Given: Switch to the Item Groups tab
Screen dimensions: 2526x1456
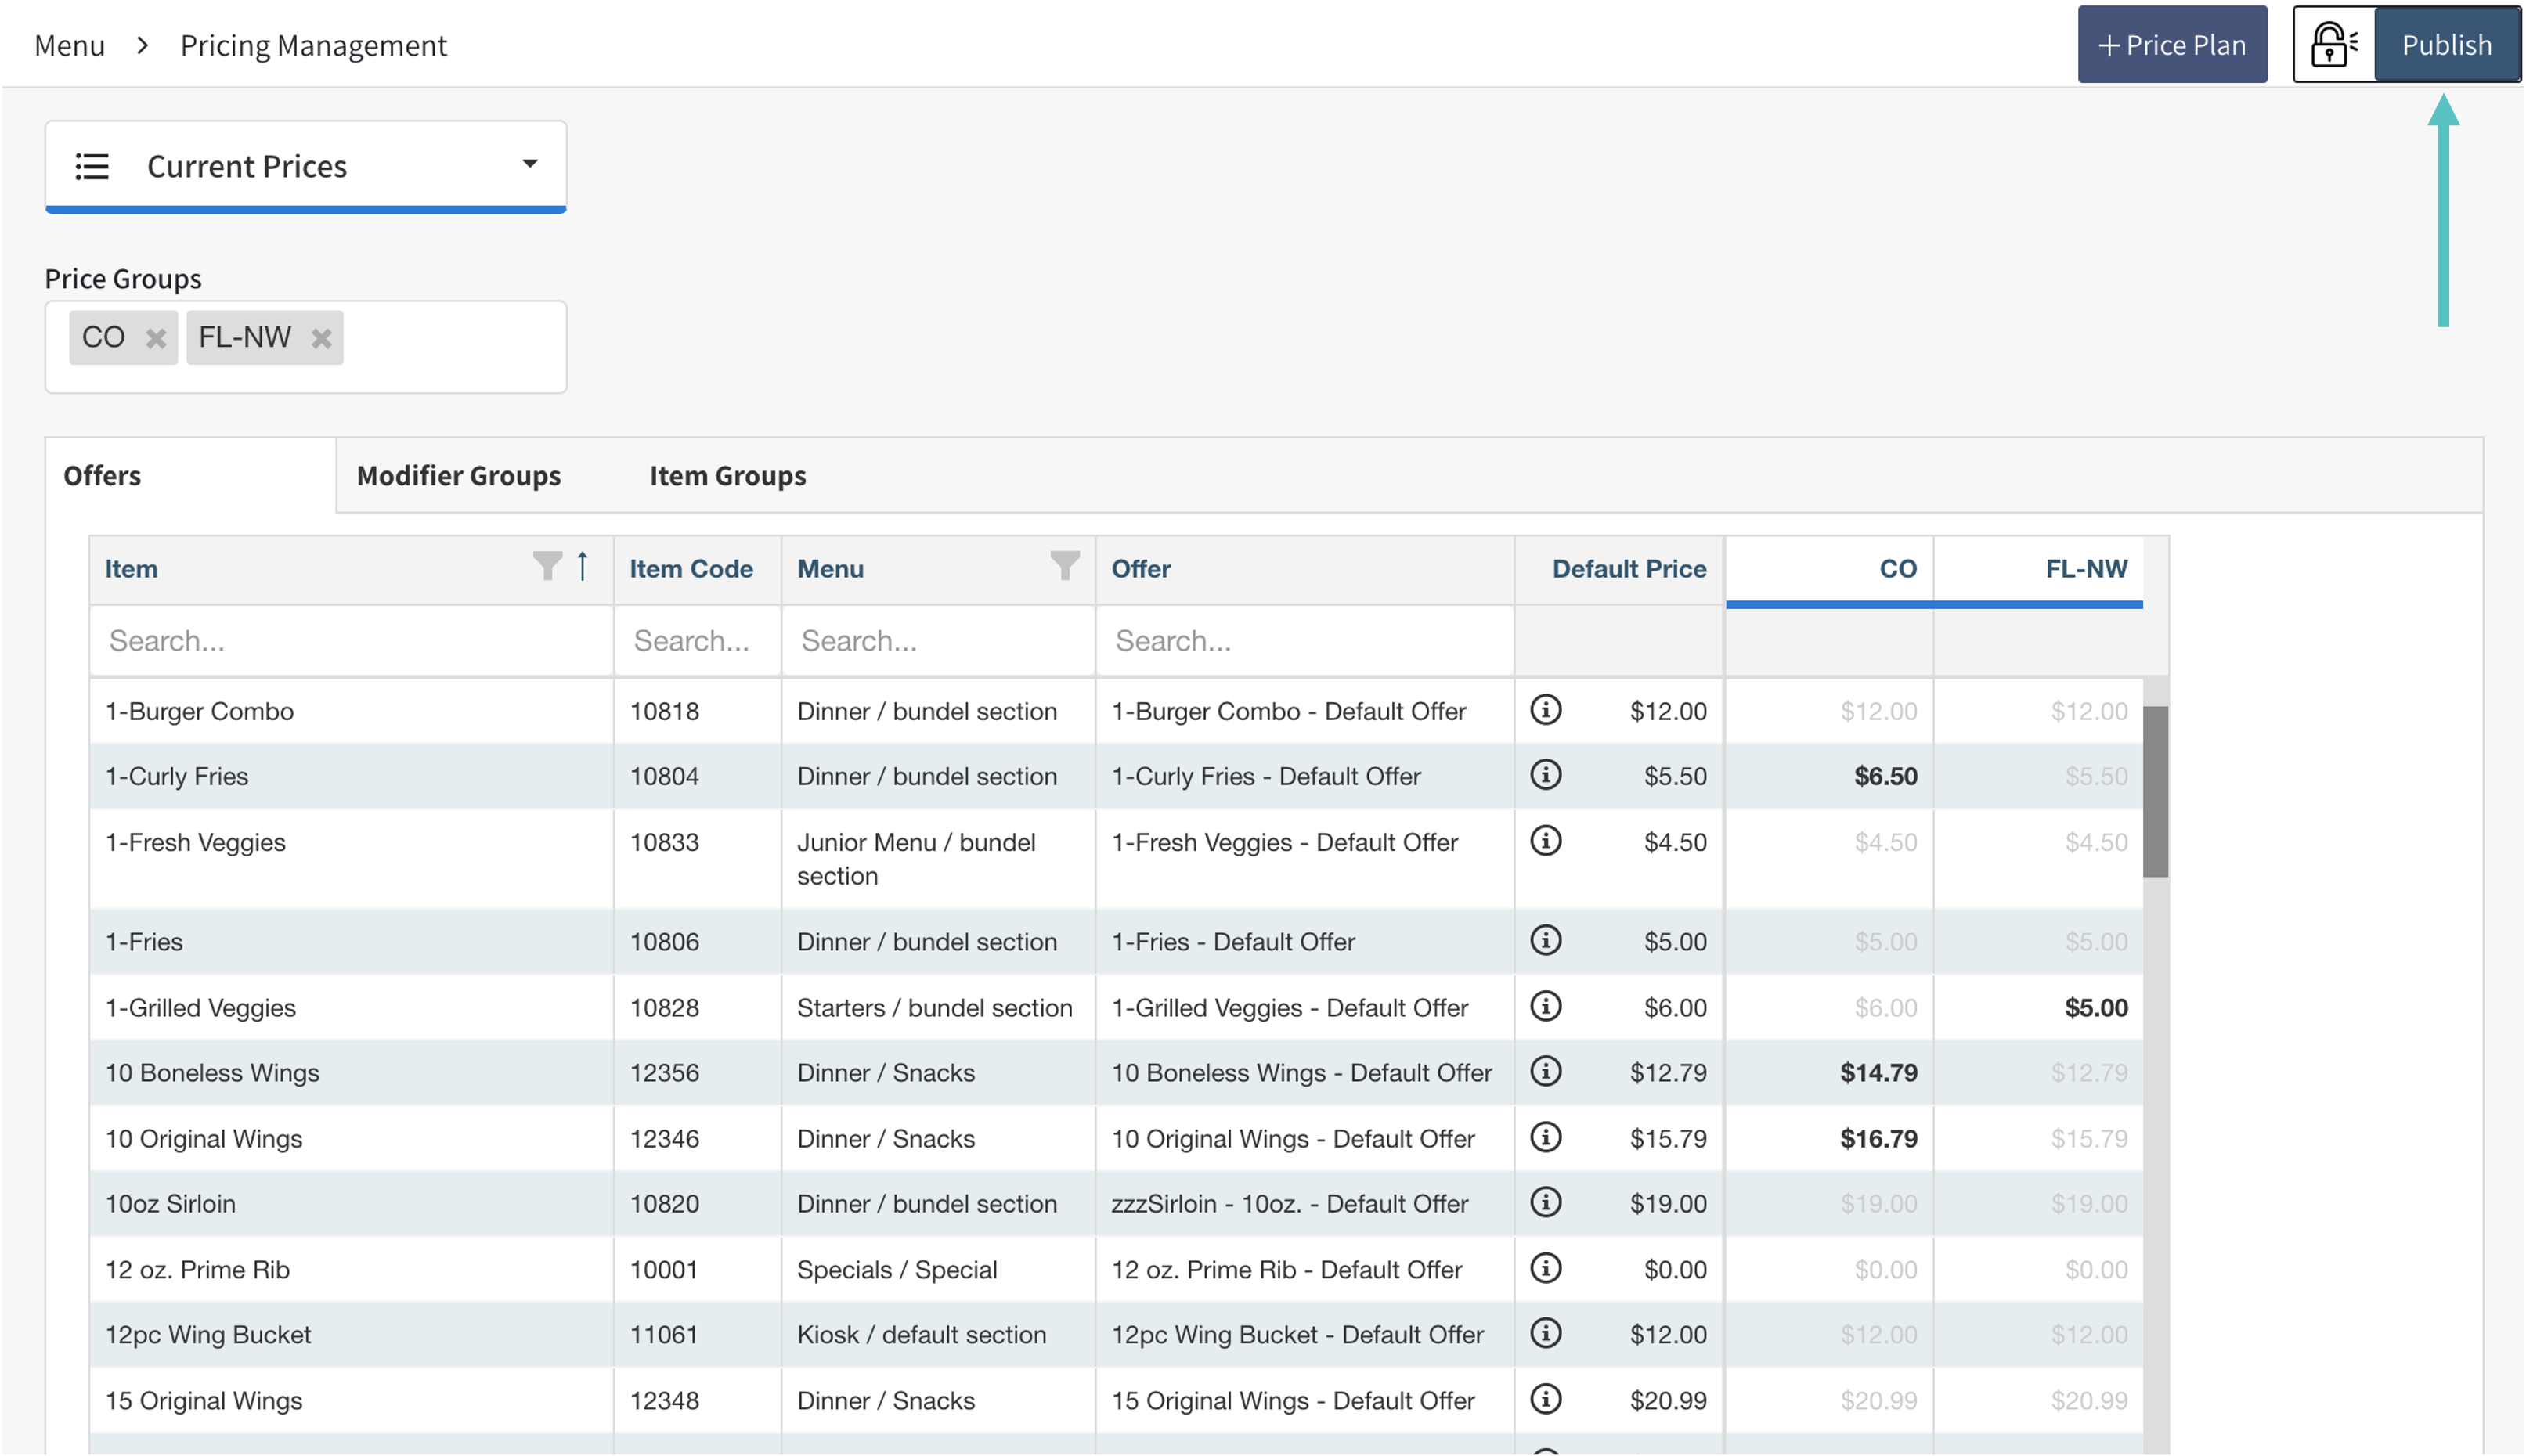Looking at the screenshot, I should click(727, 476).
